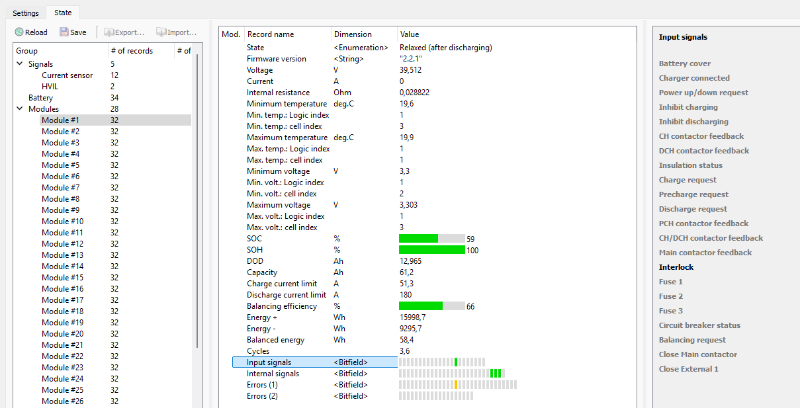Click the Insulation status signal label
Image resolution: width=800 pixels, height=408 pixels.
pyautogui.click(x=690, y=165)
